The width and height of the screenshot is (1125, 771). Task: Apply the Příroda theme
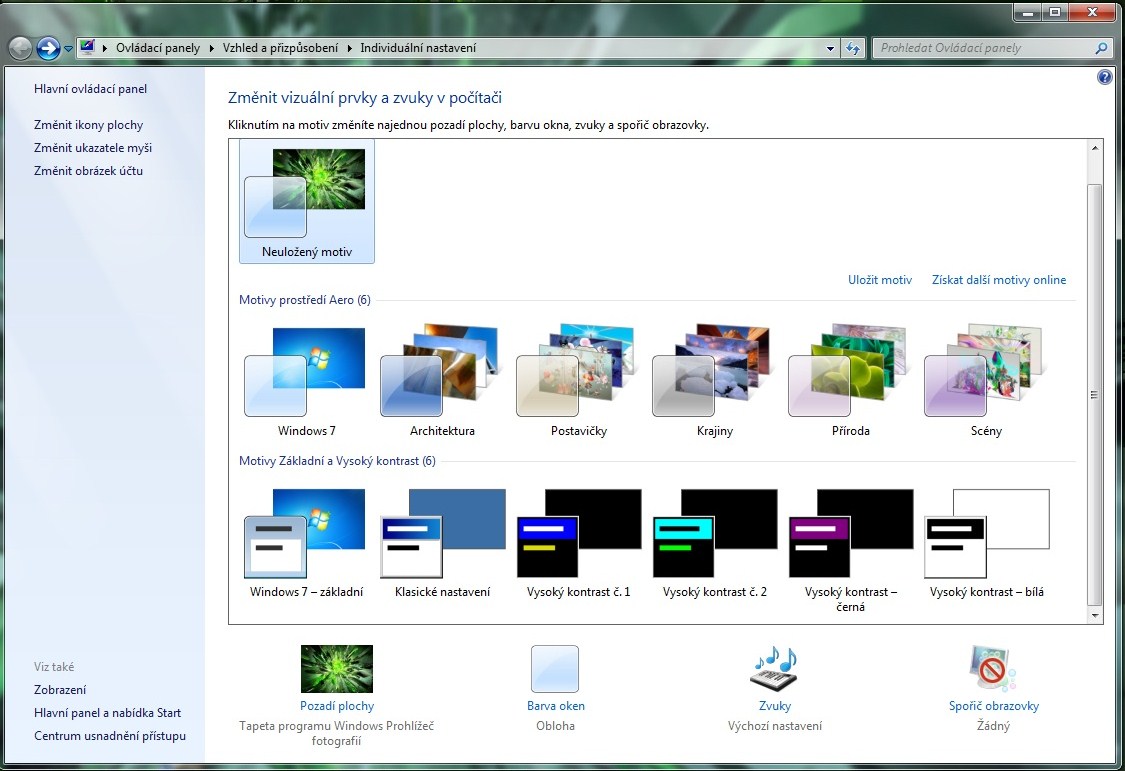coord(850,382)
